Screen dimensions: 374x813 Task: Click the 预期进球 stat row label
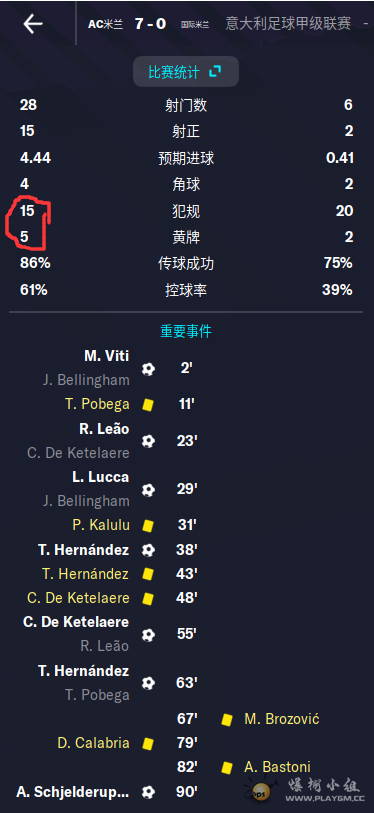tap(186, 158)
